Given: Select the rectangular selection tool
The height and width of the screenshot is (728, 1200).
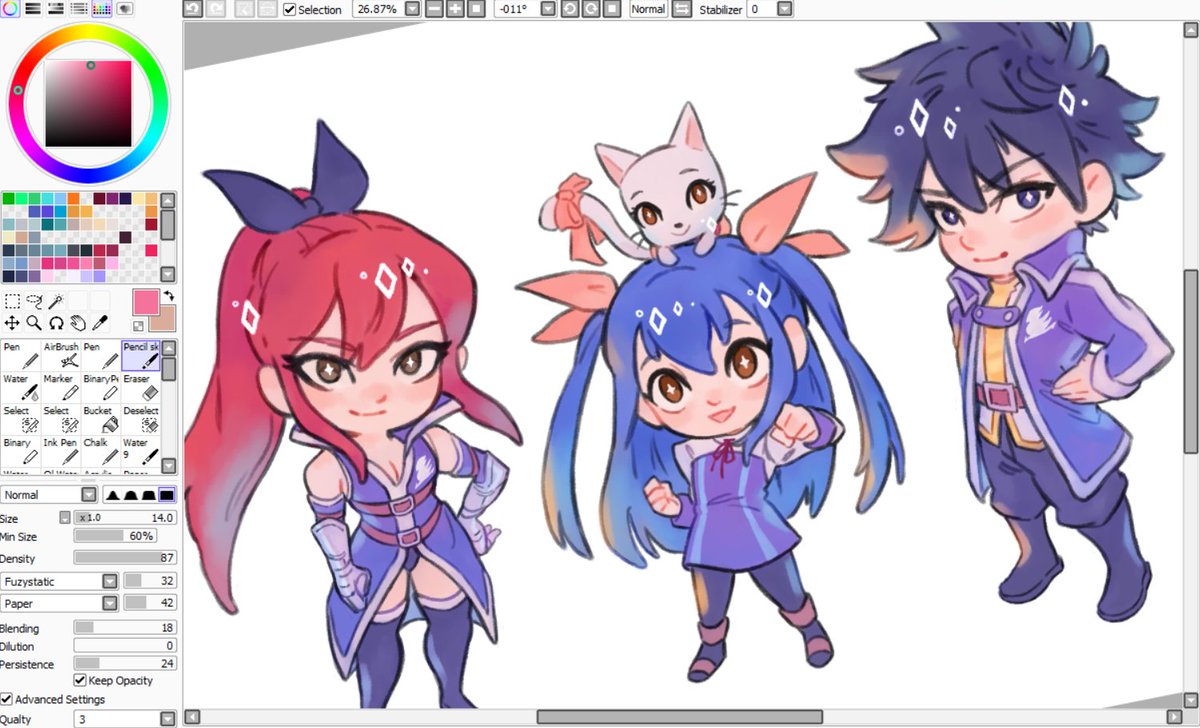Looking at the screenshot, I should point(12,300).
